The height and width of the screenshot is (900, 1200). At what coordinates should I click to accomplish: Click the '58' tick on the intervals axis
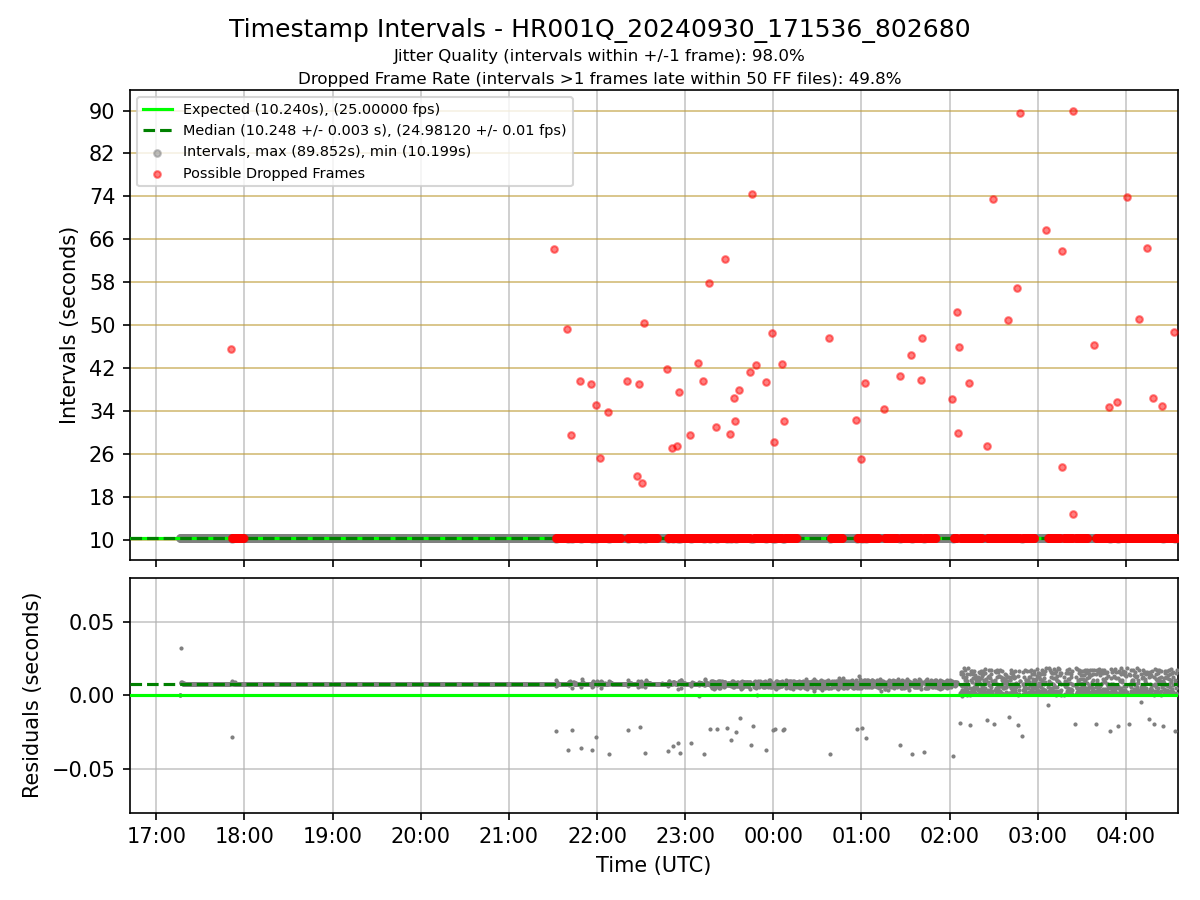click(x=103, y=282)
